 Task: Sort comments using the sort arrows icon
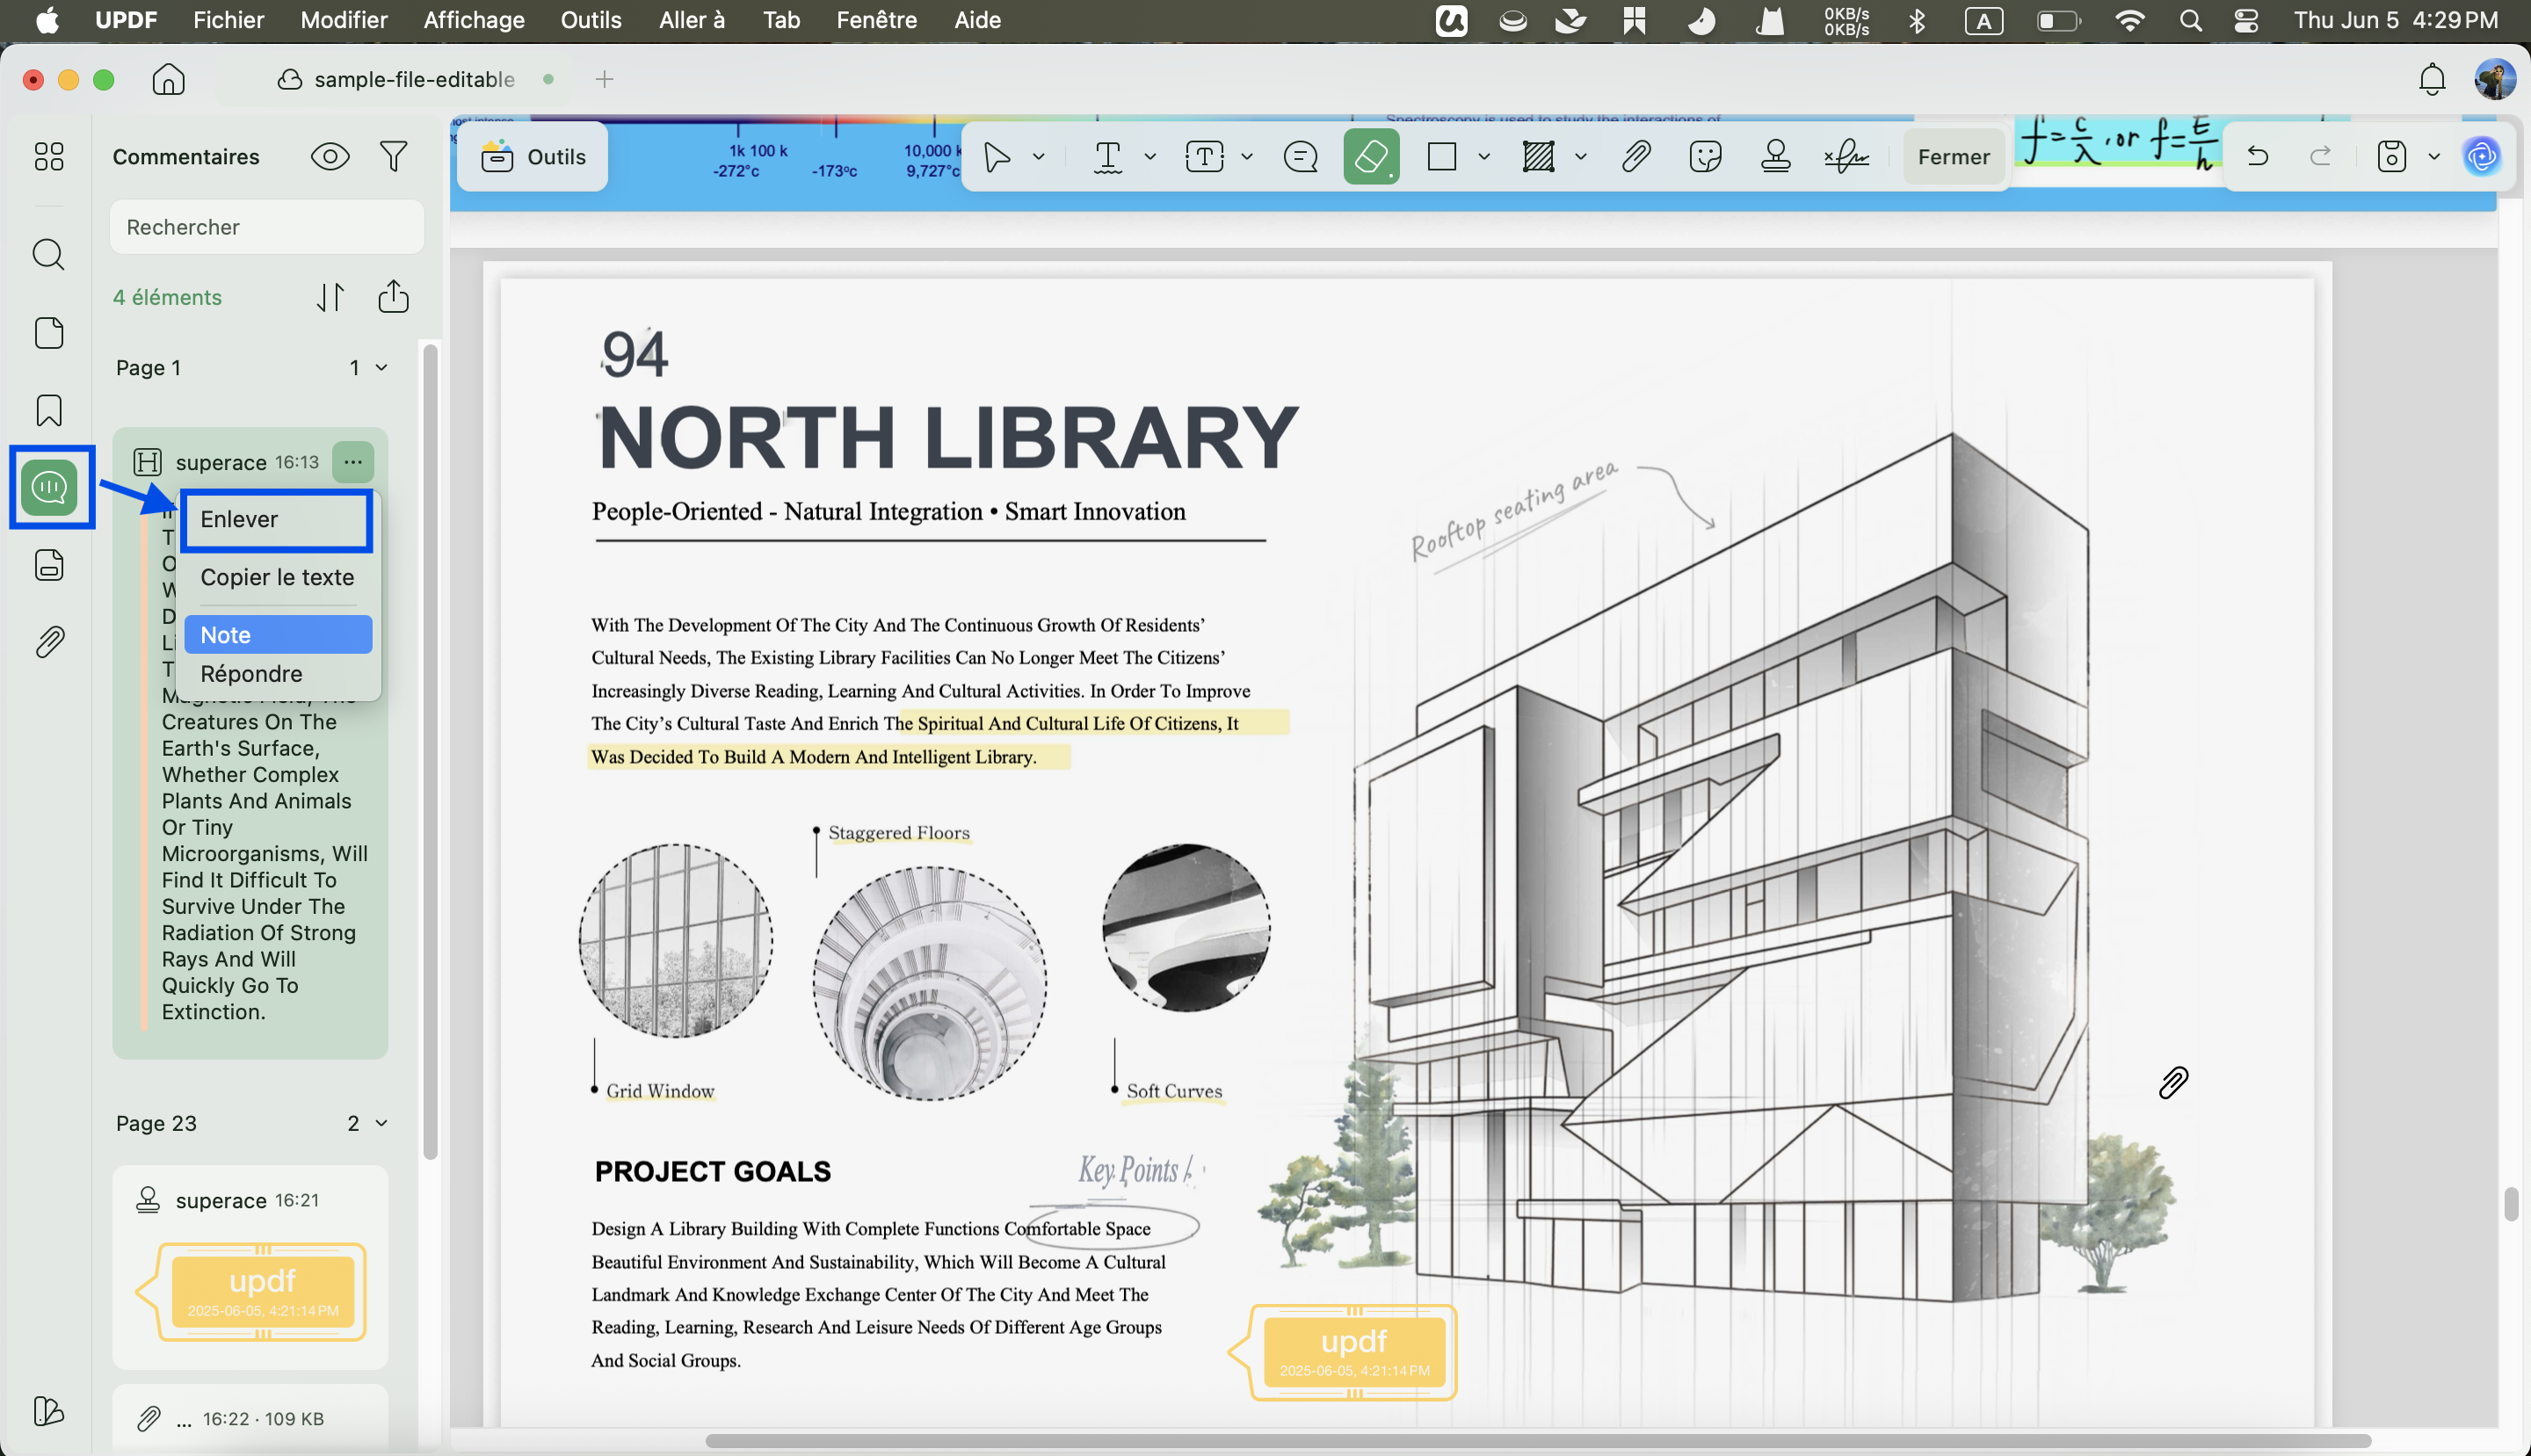tap(331, 297)
